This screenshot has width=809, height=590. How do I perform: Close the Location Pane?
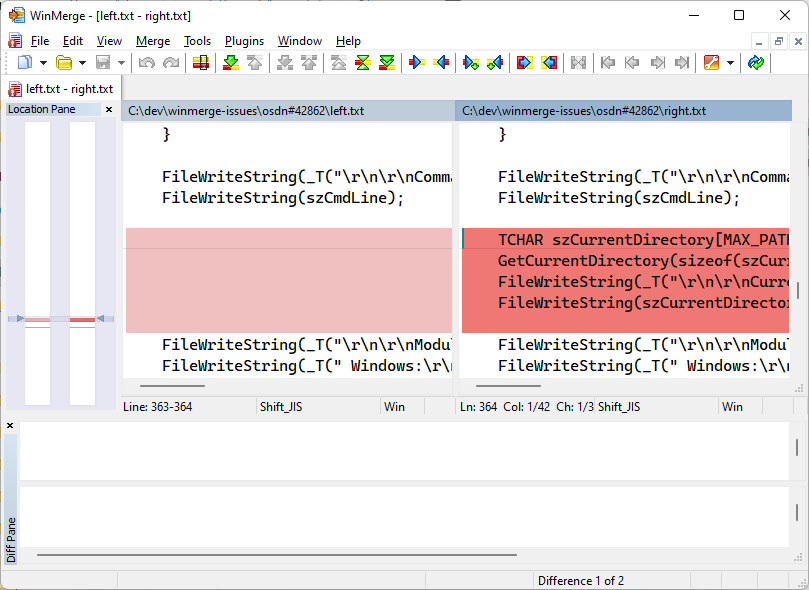[x=109, y=110]
